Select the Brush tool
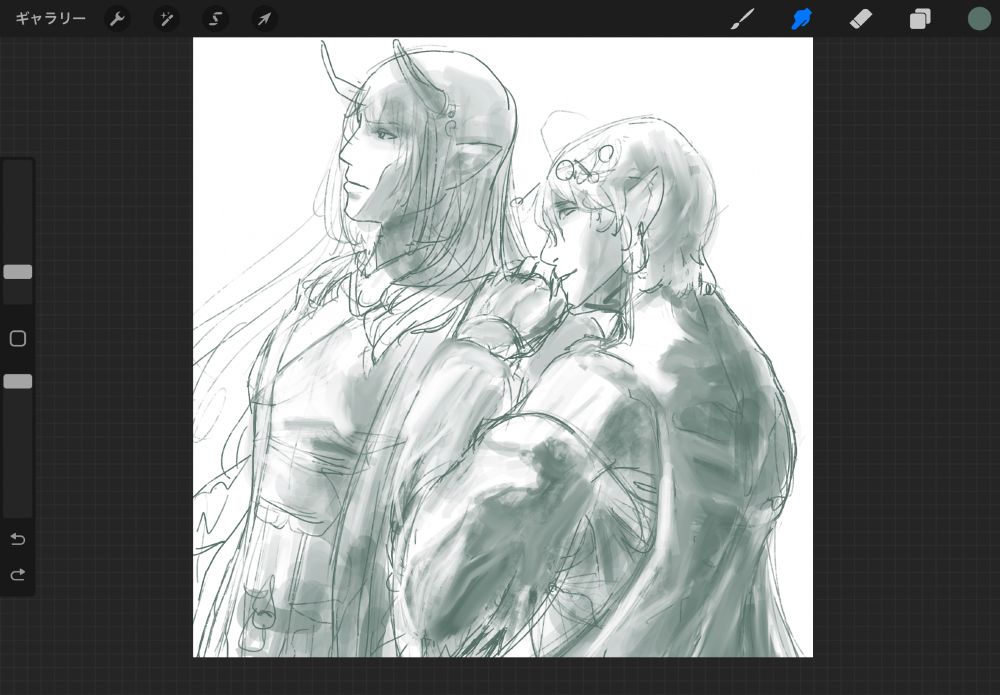Viewport: 1000px width, 695px height. tap(742, 19)
